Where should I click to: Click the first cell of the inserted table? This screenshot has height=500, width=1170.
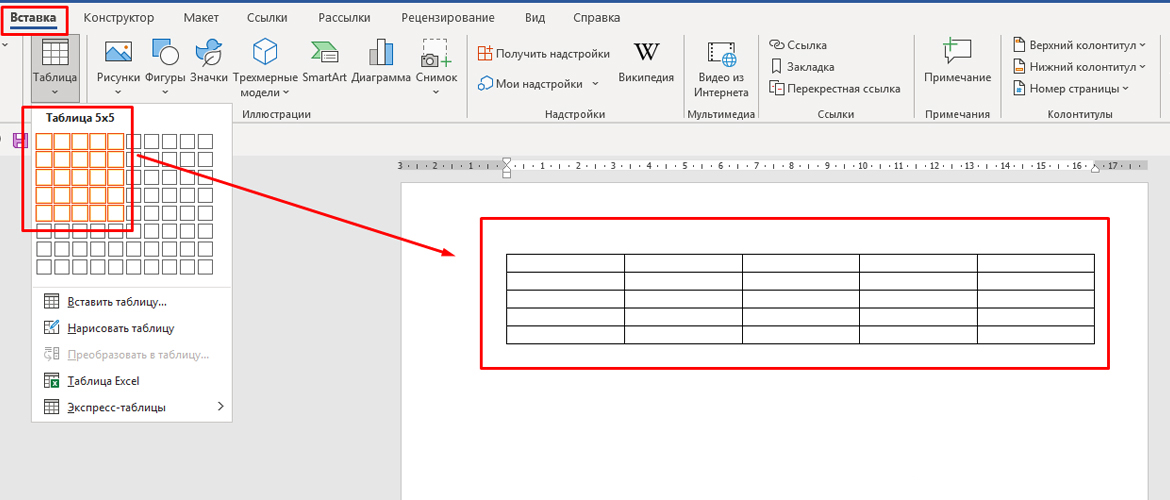565,263
